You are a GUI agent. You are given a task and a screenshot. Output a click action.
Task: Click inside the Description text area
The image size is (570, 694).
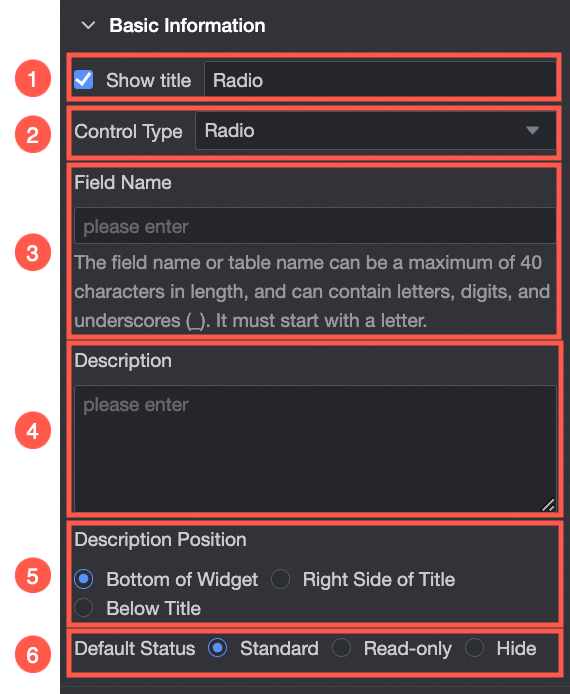pyautogui.click(x=315, y=449)
